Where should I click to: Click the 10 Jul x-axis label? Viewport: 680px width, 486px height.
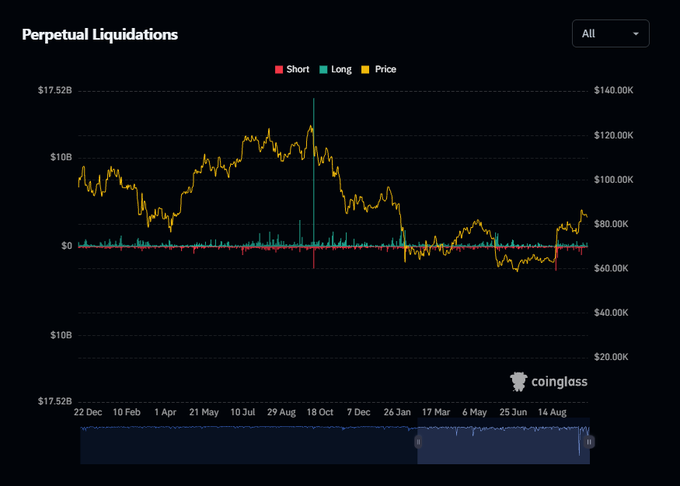coord(243,412)
